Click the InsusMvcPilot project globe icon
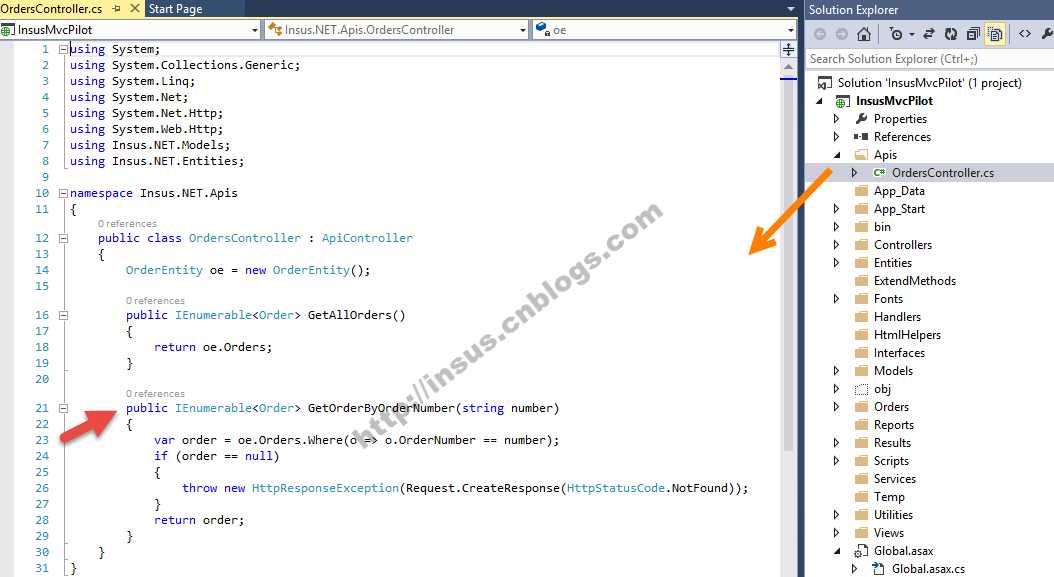 842,101
